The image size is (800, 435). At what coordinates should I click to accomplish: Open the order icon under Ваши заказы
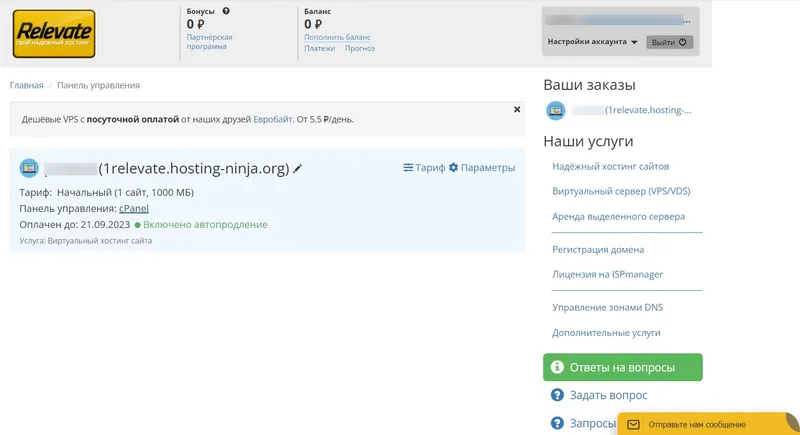(556, 111)
